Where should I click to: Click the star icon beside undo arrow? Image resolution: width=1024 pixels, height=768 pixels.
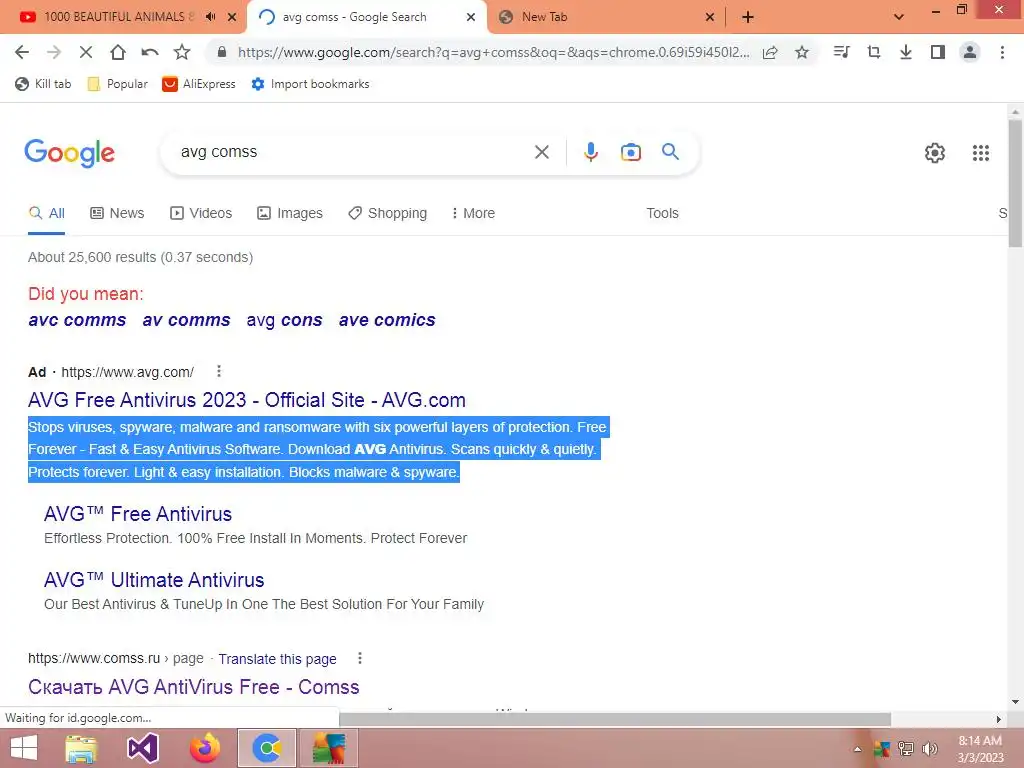182,52
